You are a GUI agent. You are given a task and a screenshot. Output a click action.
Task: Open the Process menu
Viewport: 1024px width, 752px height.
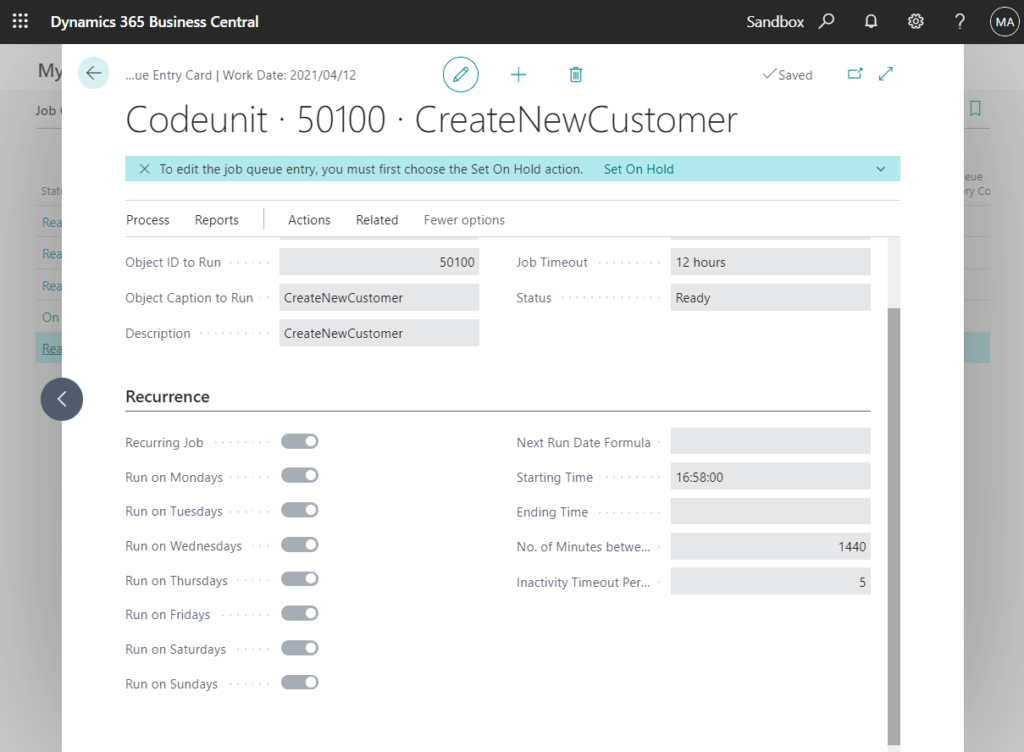pos(147,220)
